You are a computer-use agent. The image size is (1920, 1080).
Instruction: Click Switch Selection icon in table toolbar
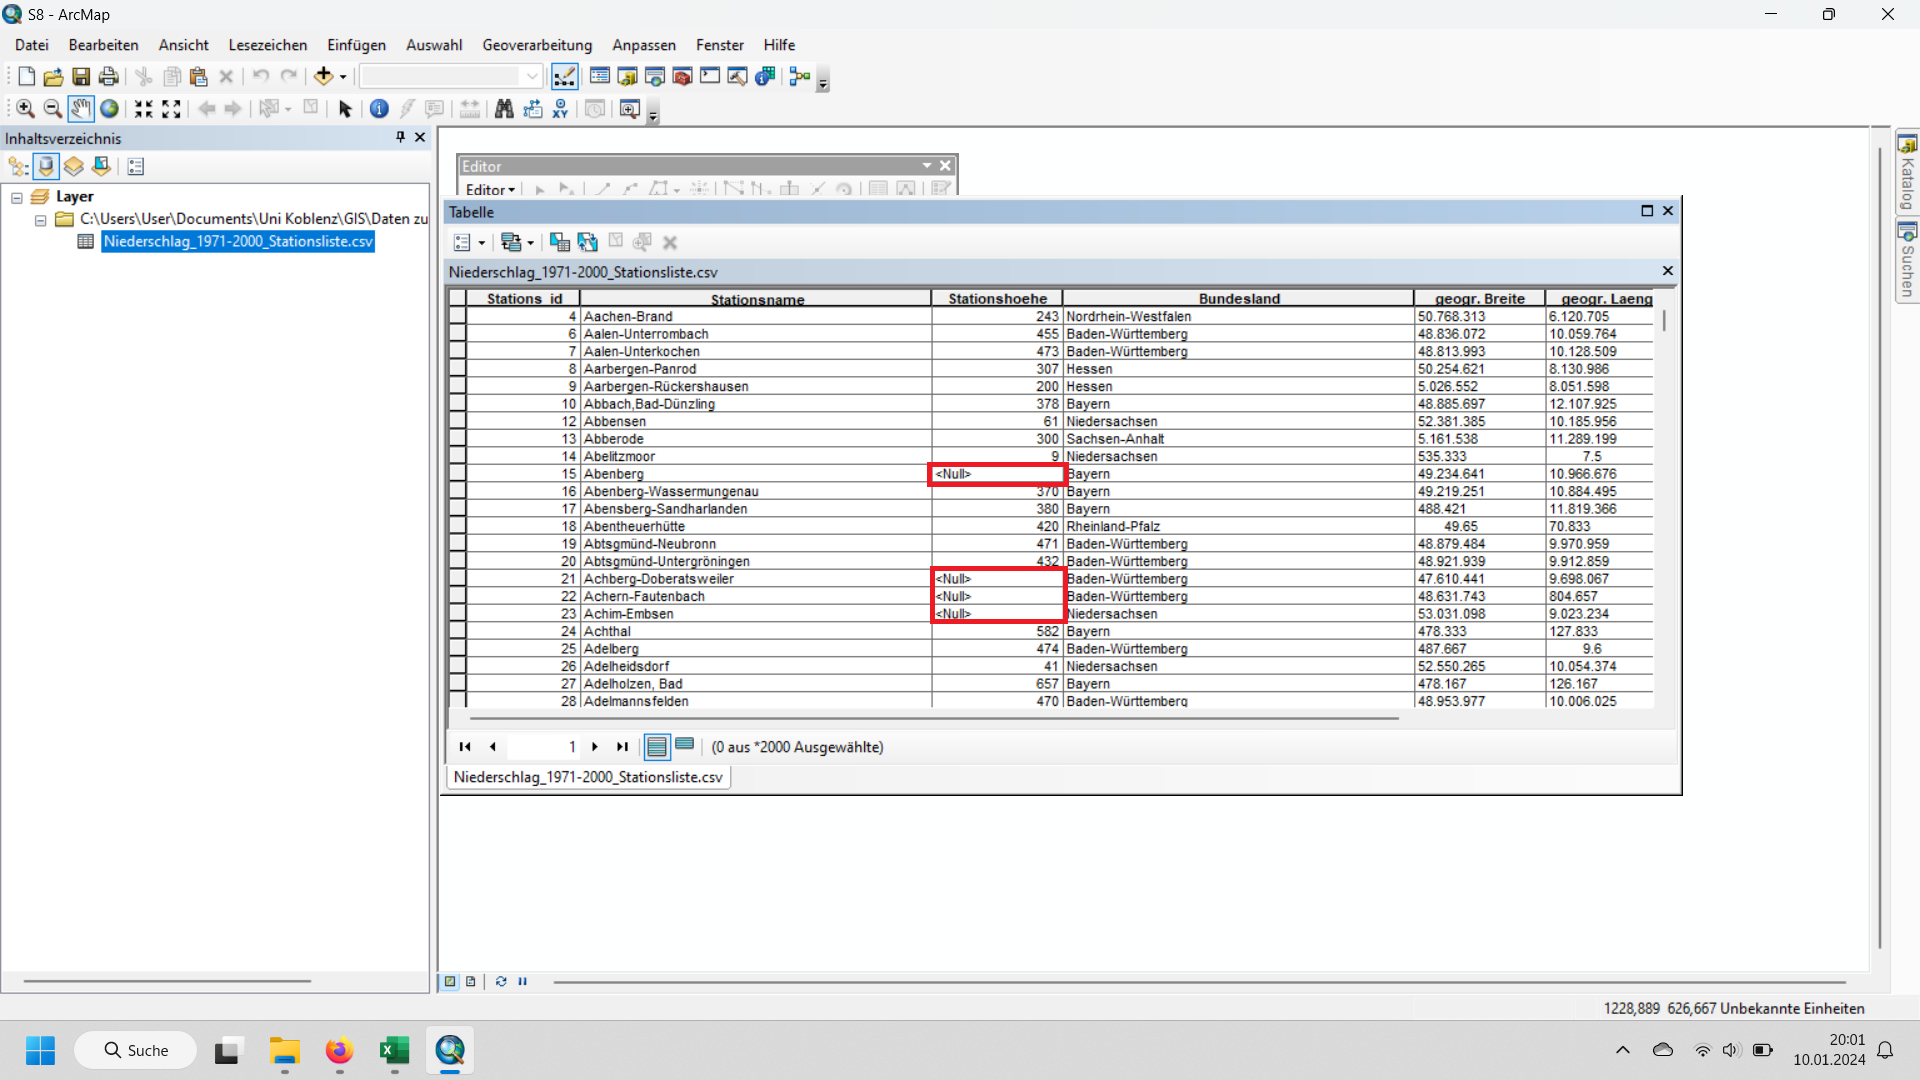[587, 242]
